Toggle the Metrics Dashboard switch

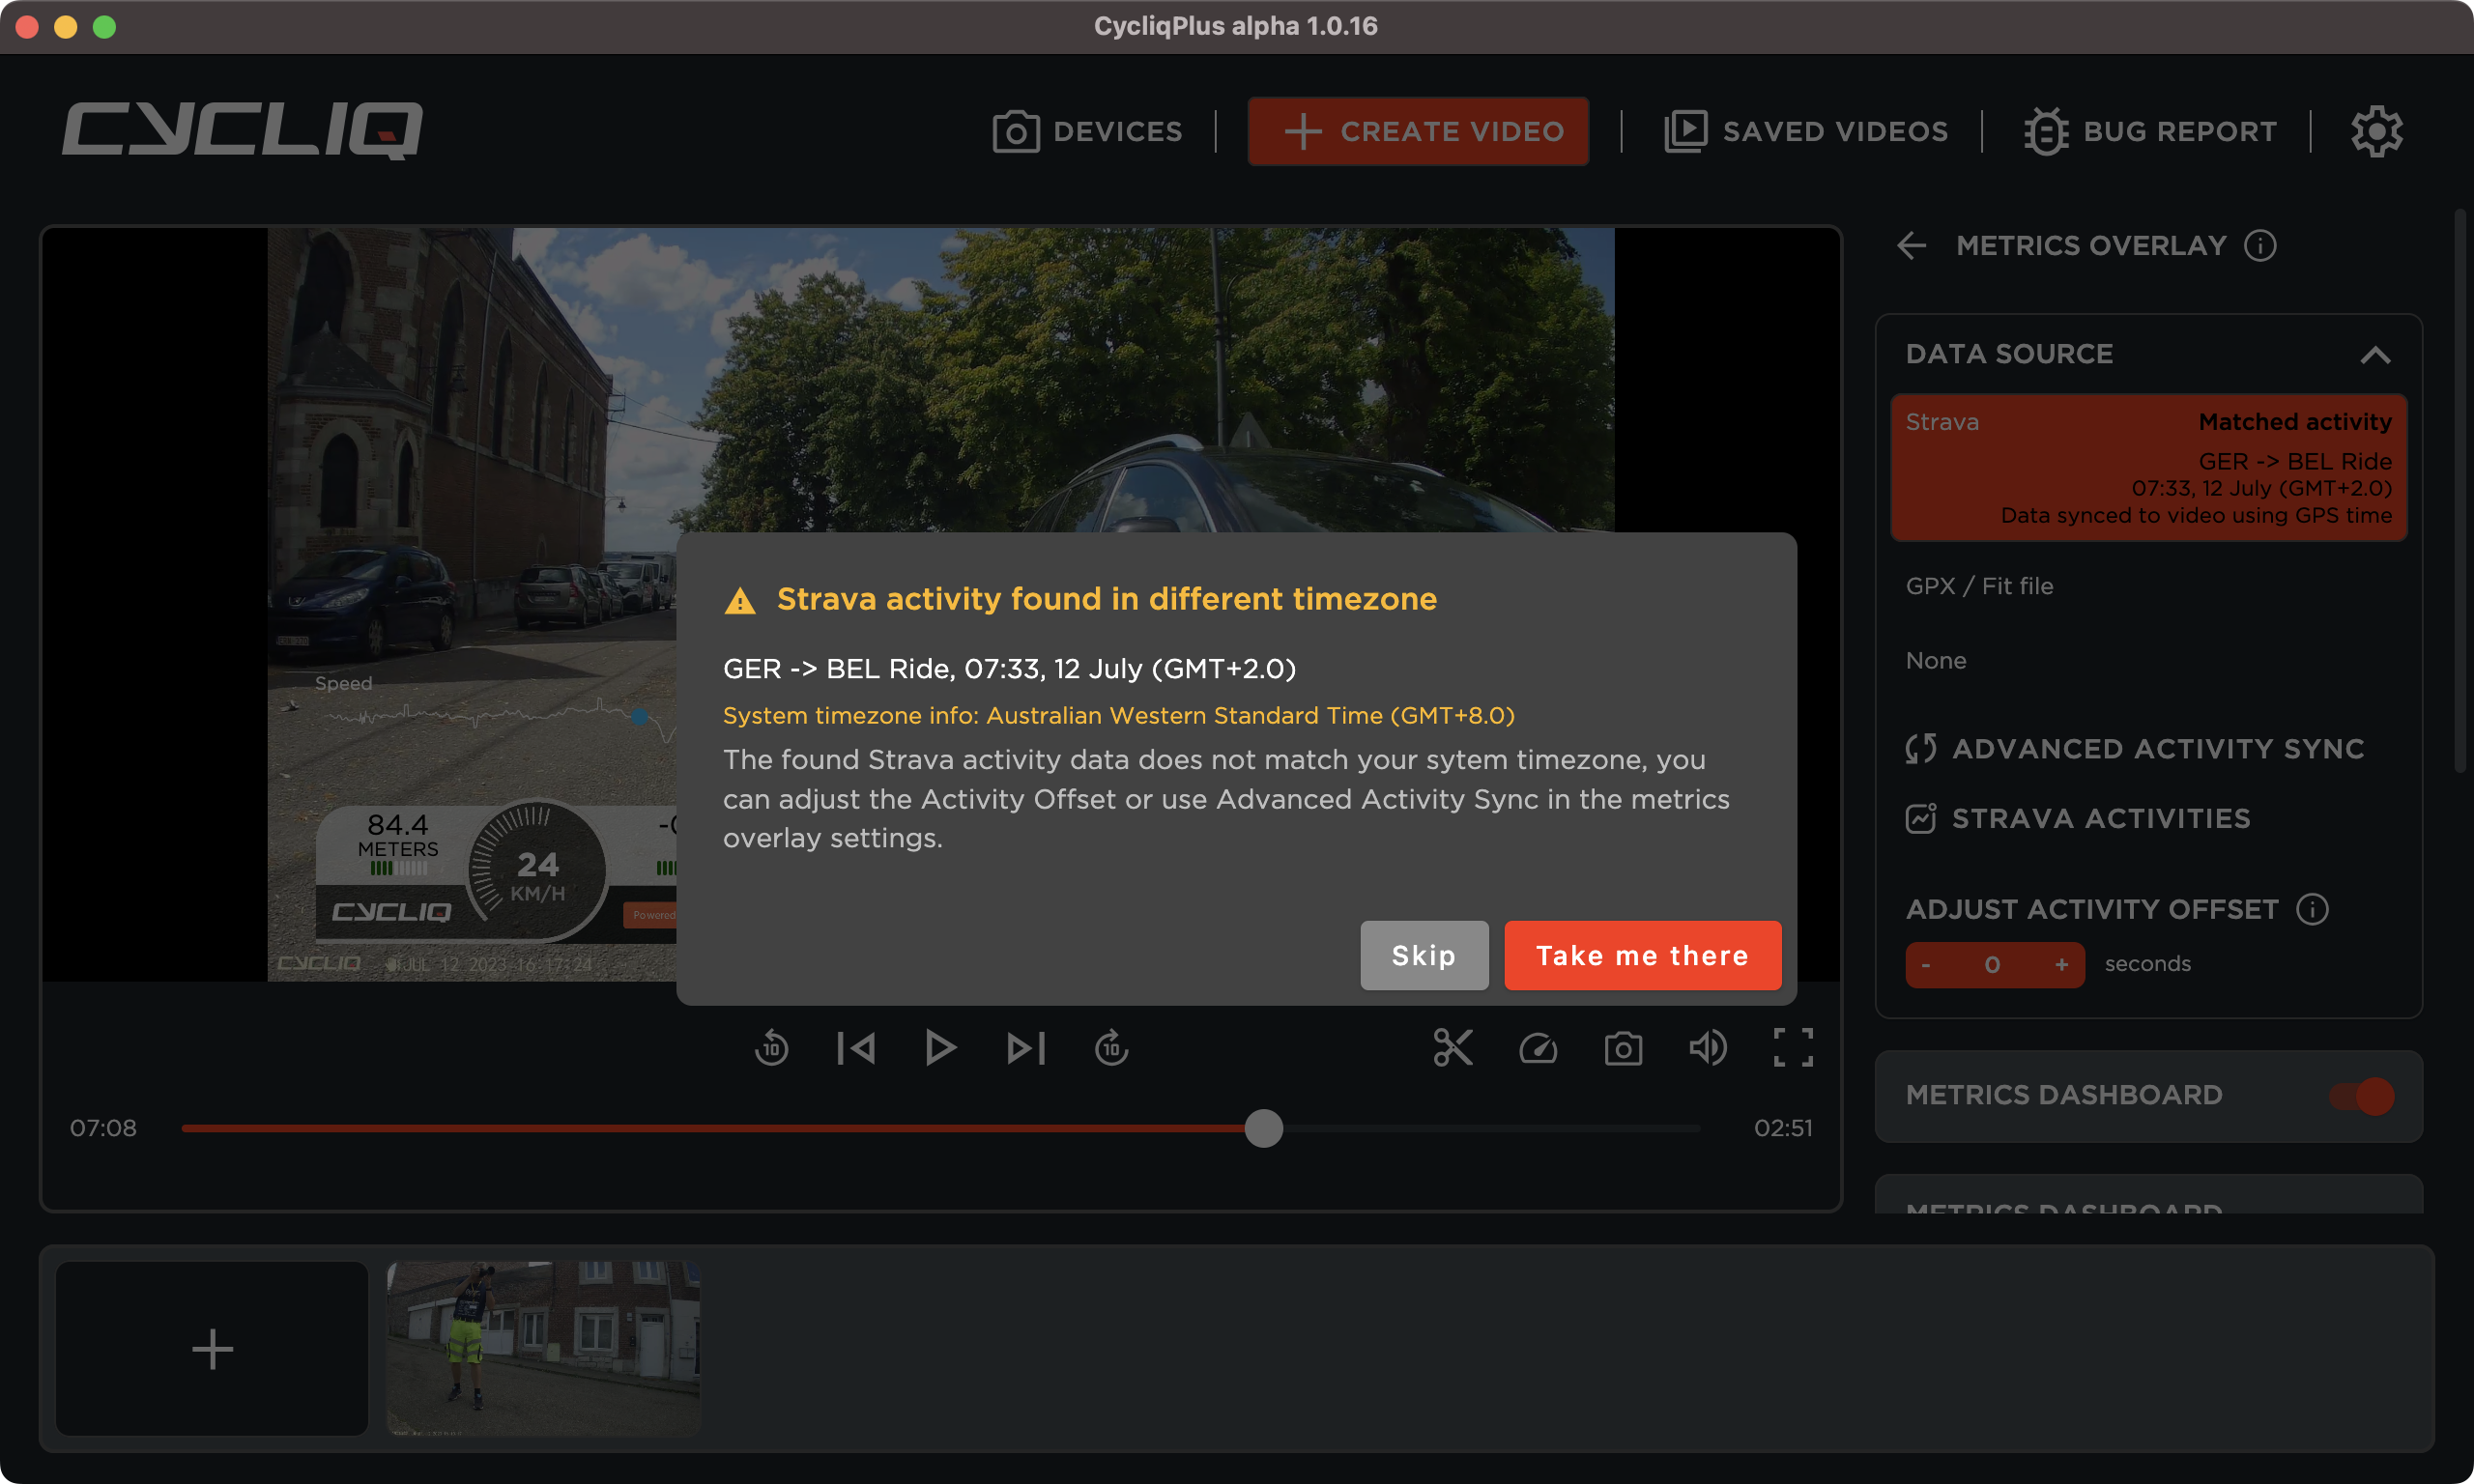tap(2361, 1096)
